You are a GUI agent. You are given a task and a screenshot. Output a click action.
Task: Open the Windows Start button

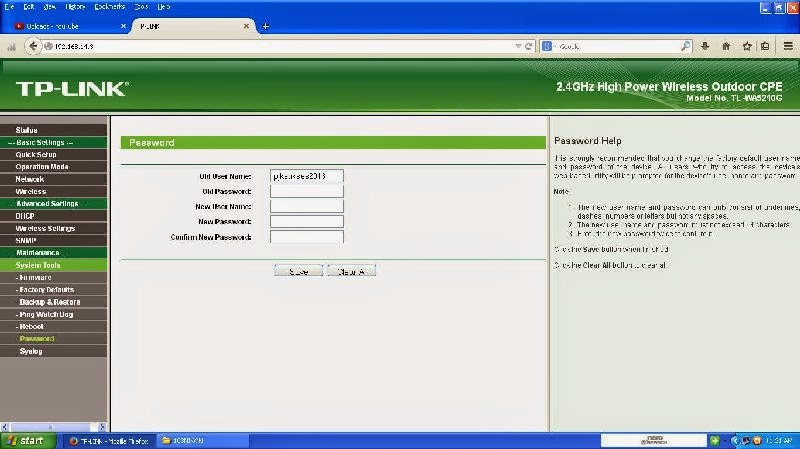[28, 441]
